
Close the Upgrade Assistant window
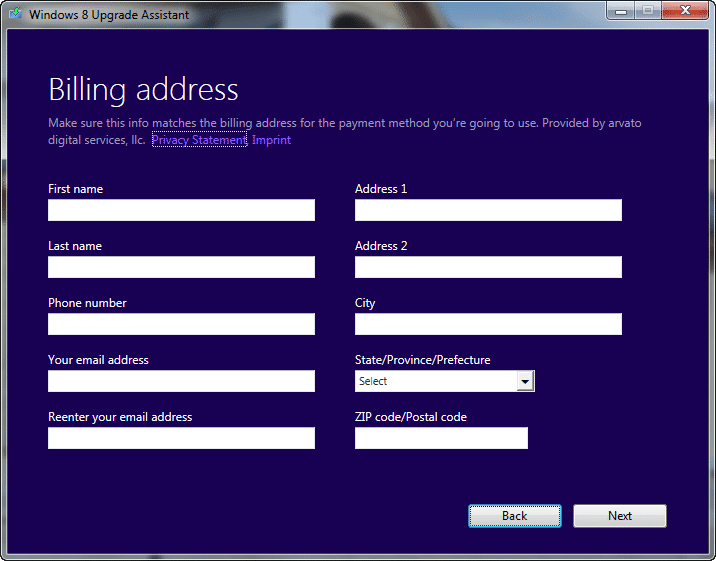pos(684,10)
